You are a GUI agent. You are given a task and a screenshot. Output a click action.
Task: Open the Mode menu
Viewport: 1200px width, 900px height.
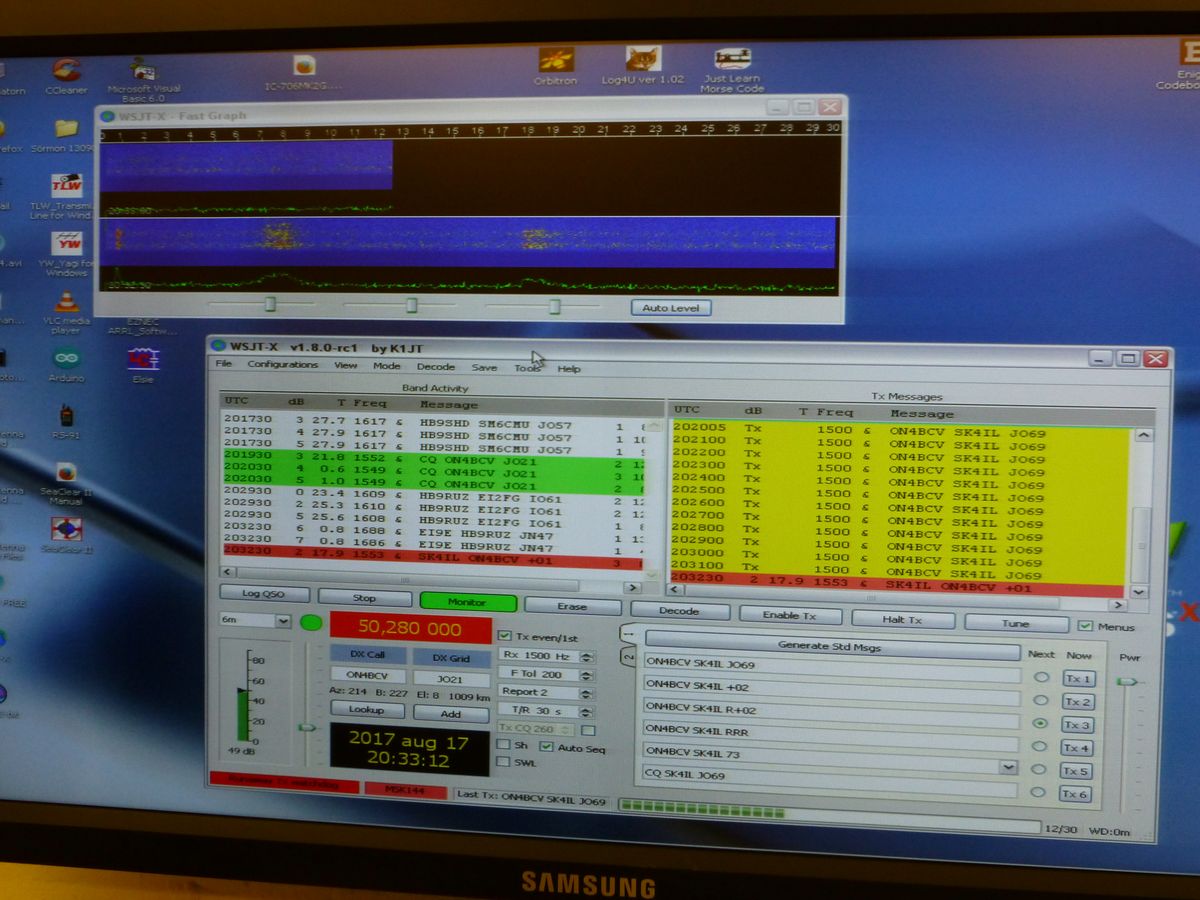387,367
